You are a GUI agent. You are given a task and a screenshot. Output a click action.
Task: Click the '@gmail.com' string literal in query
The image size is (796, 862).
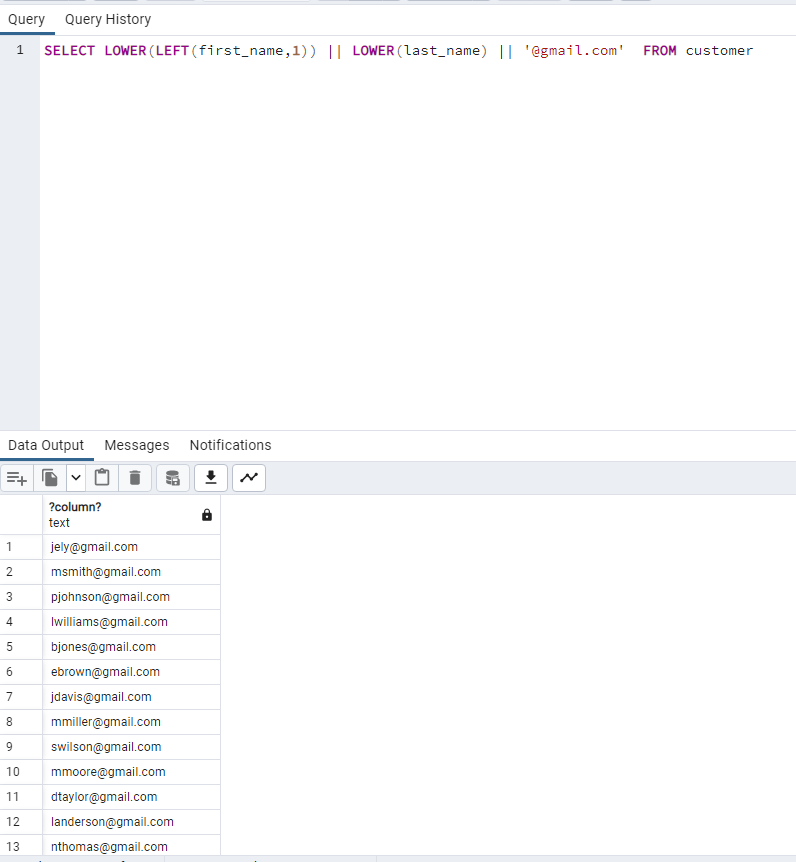pyautogui.click(x=574, y=51)
